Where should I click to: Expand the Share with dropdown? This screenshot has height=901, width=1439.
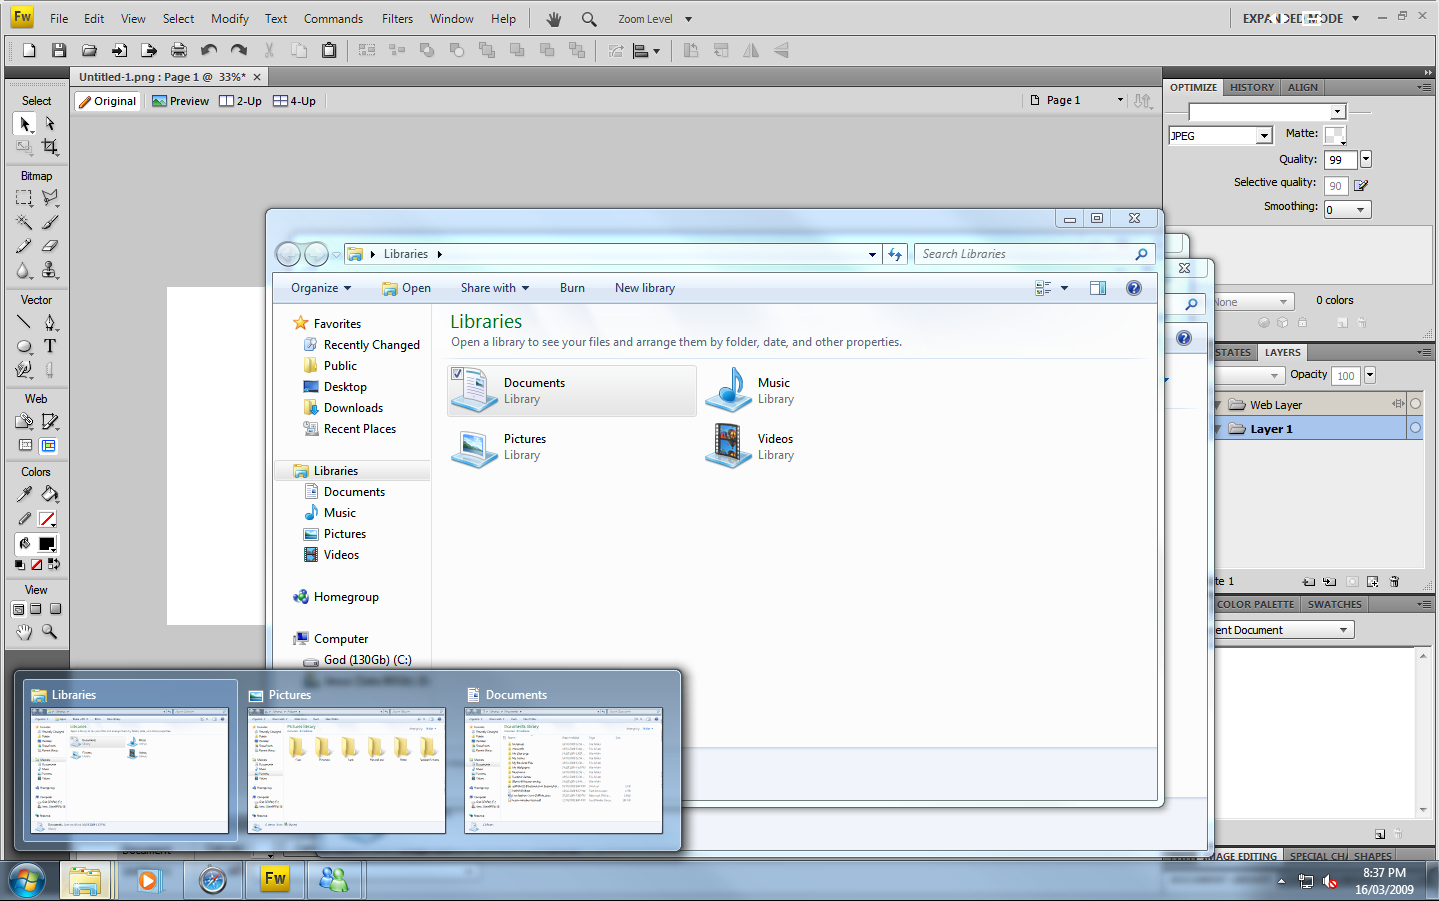[x=495, y=288]
